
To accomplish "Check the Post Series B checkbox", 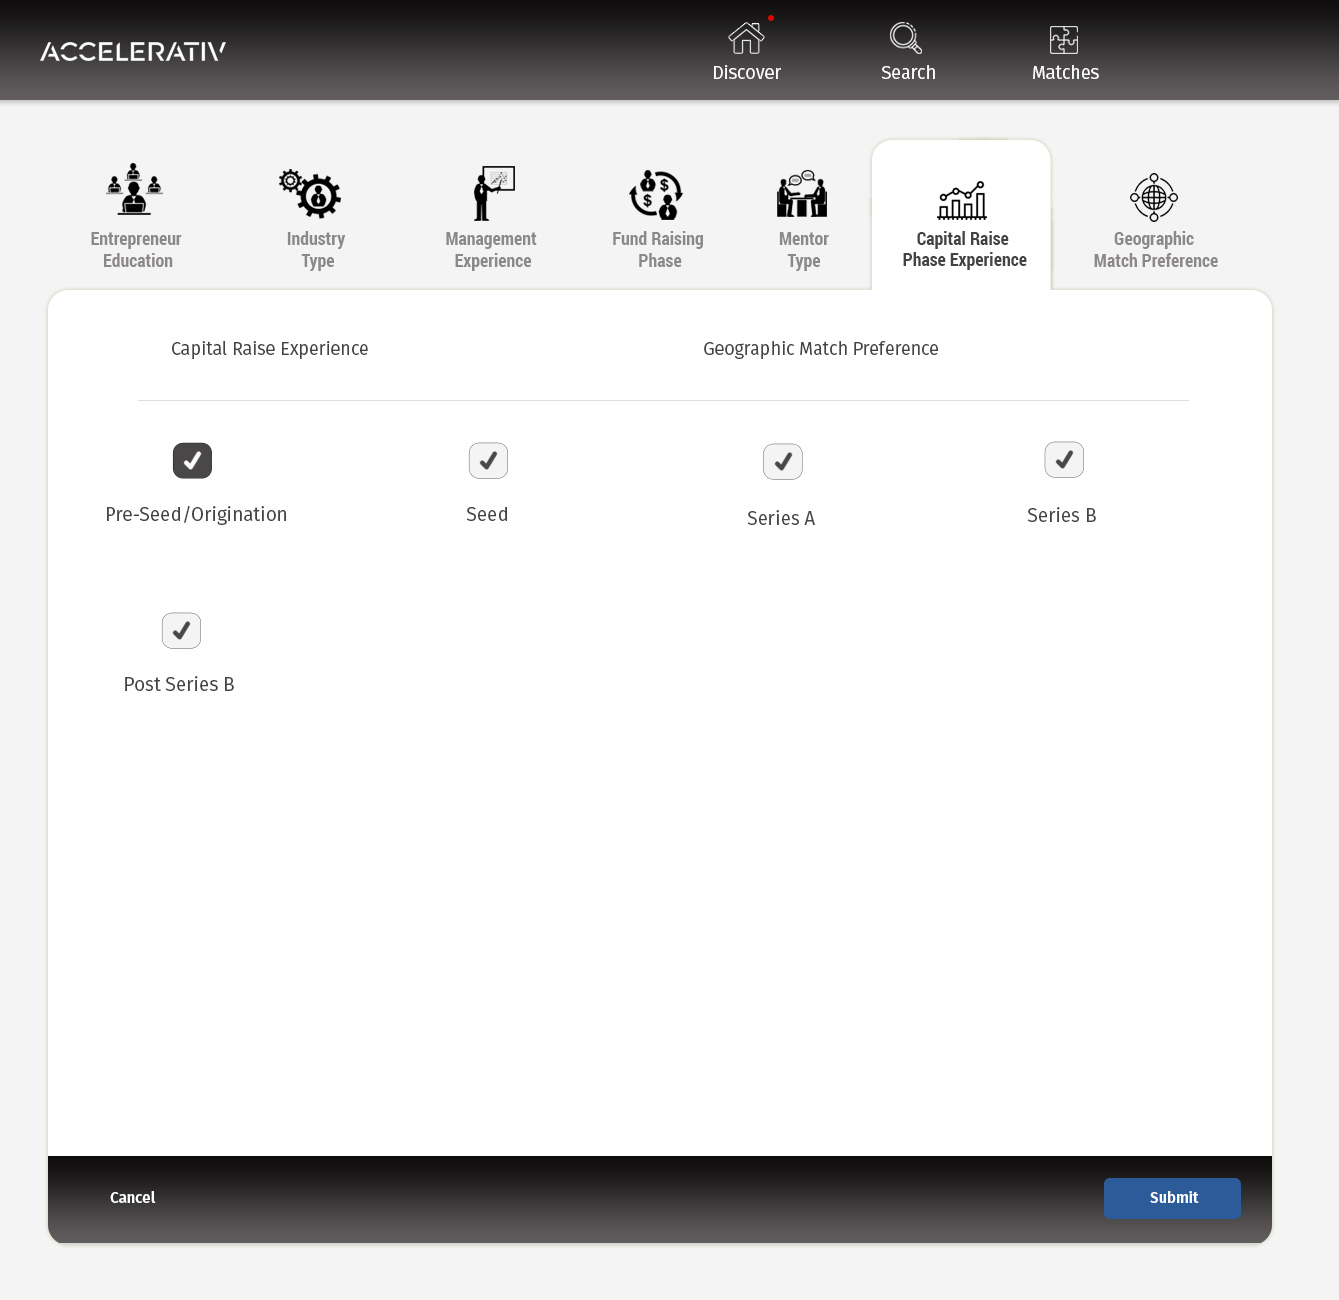I will point(181,631).
